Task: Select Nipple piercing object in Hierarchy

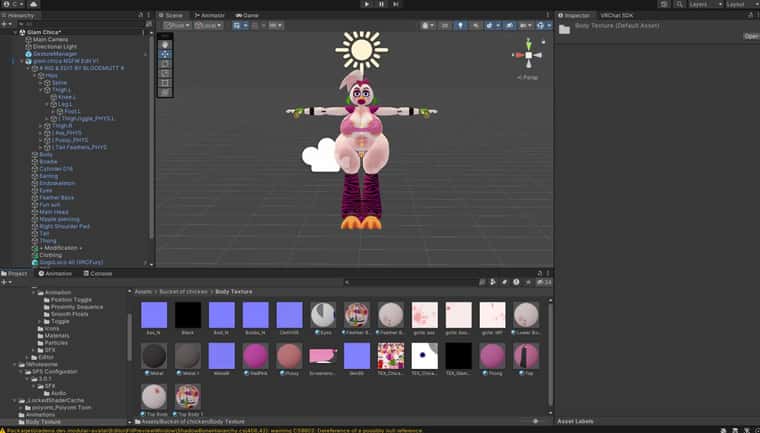Action: point(59,219)
